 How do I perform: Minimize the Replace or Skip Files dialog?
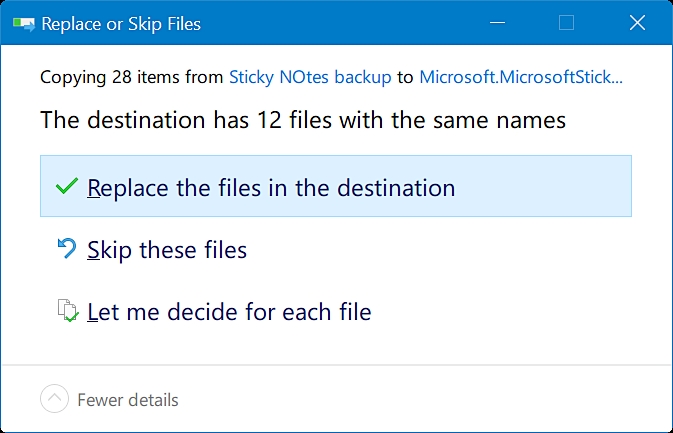497,23
